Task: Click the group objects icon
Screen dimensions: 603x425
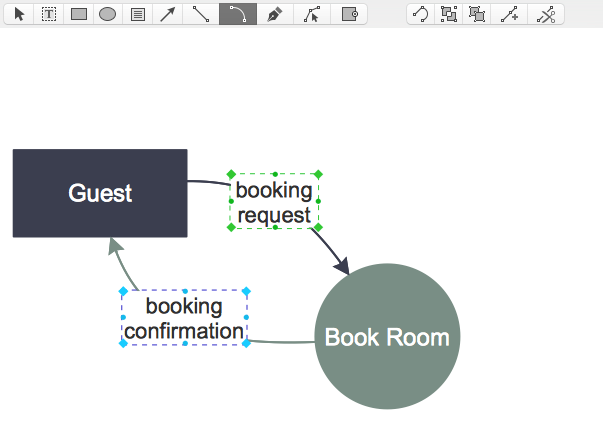Action: (449, 14)
